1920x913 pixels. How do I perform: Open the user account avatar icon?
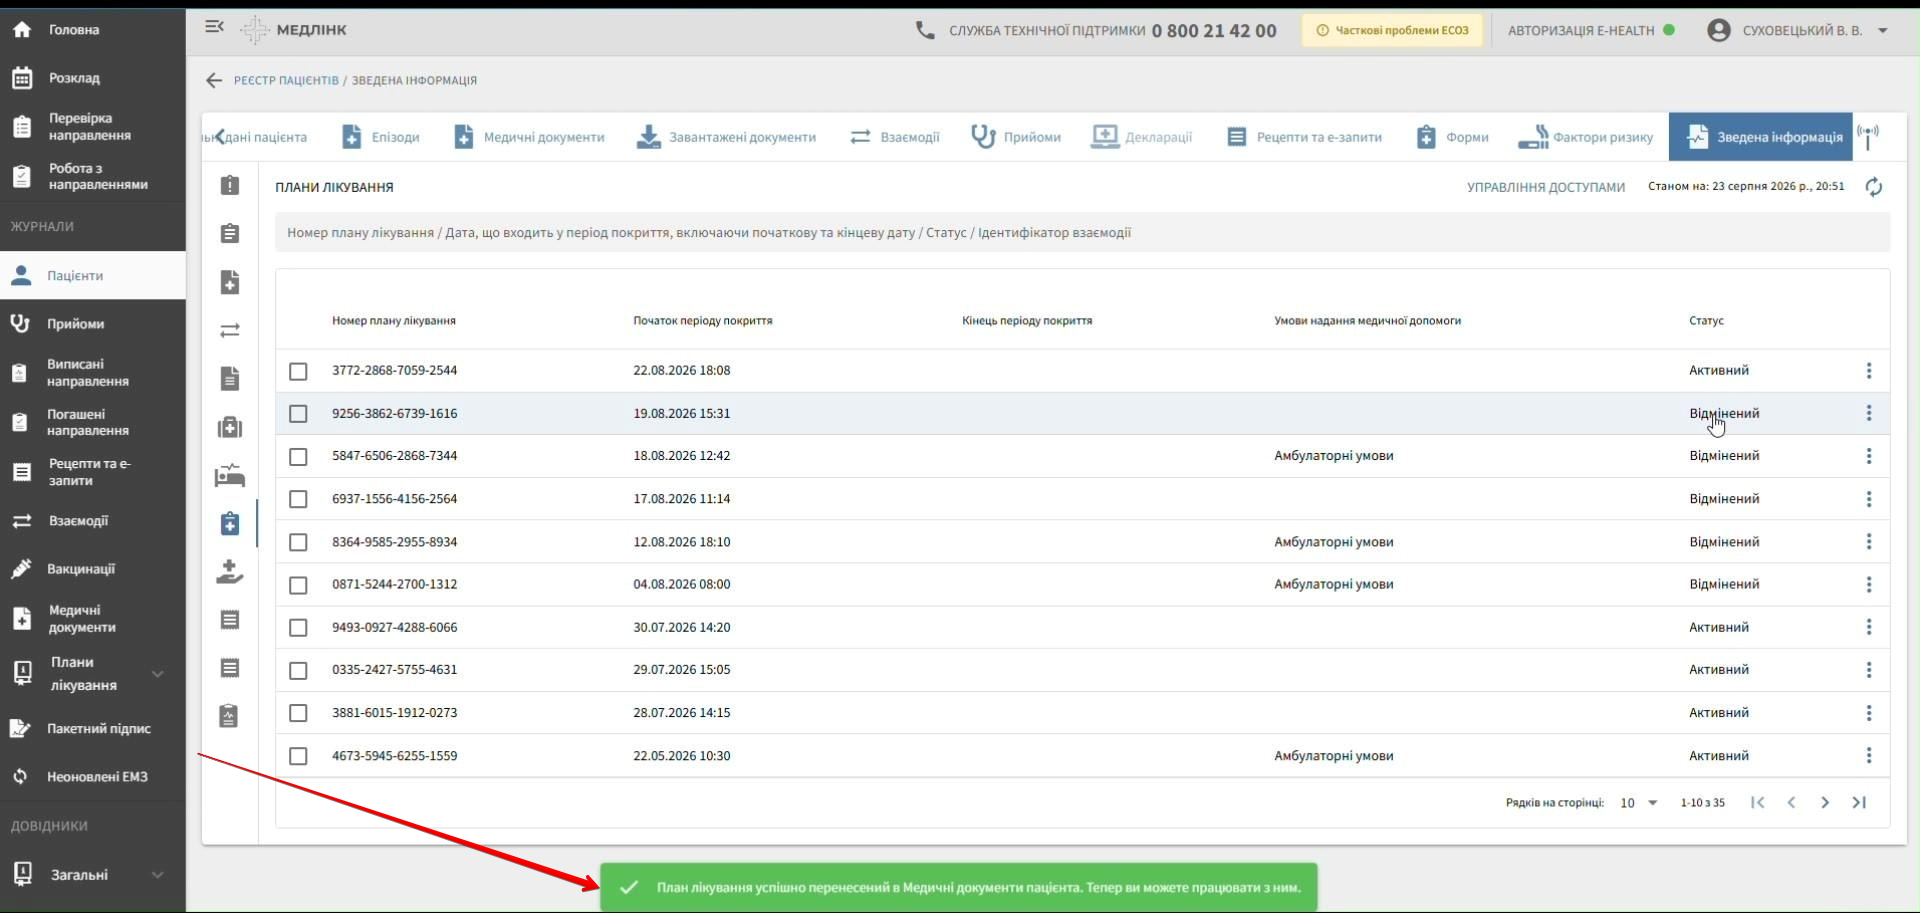click(x=1719, y=30)
